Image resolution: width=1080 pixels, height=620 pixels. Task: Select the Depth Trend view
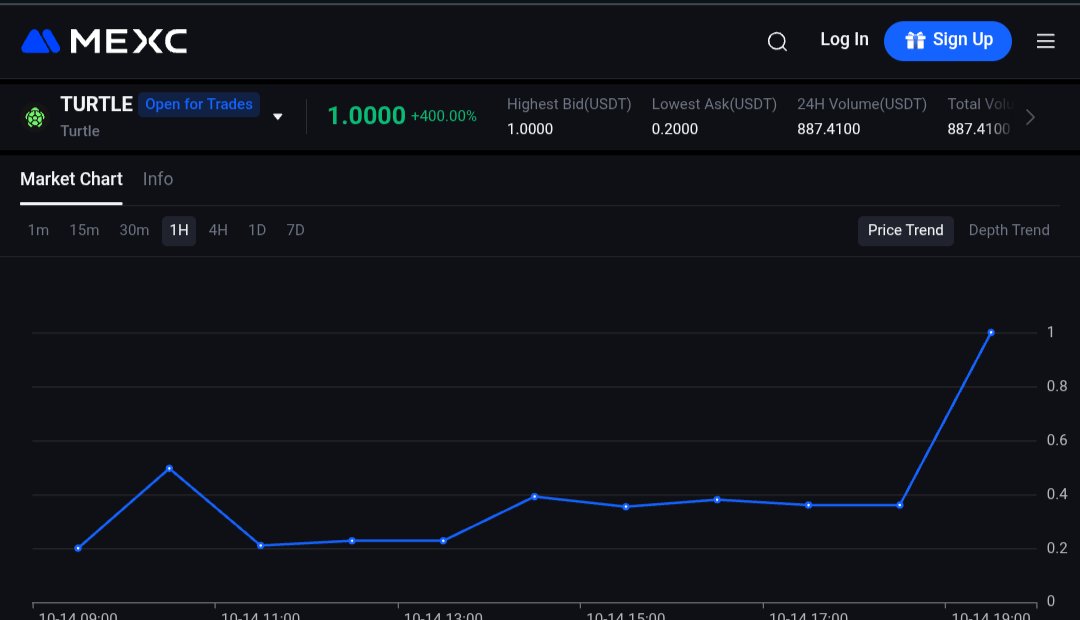pos(1009,231)
